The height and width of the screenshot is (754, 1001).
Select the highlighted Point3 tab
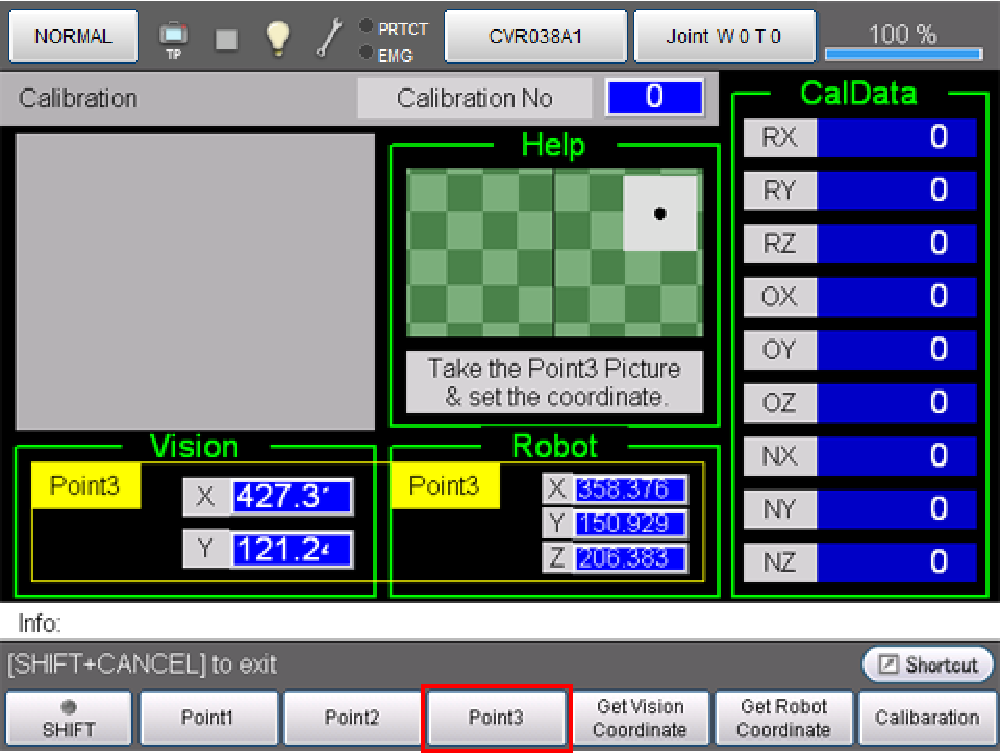click(x=496, y=718)
